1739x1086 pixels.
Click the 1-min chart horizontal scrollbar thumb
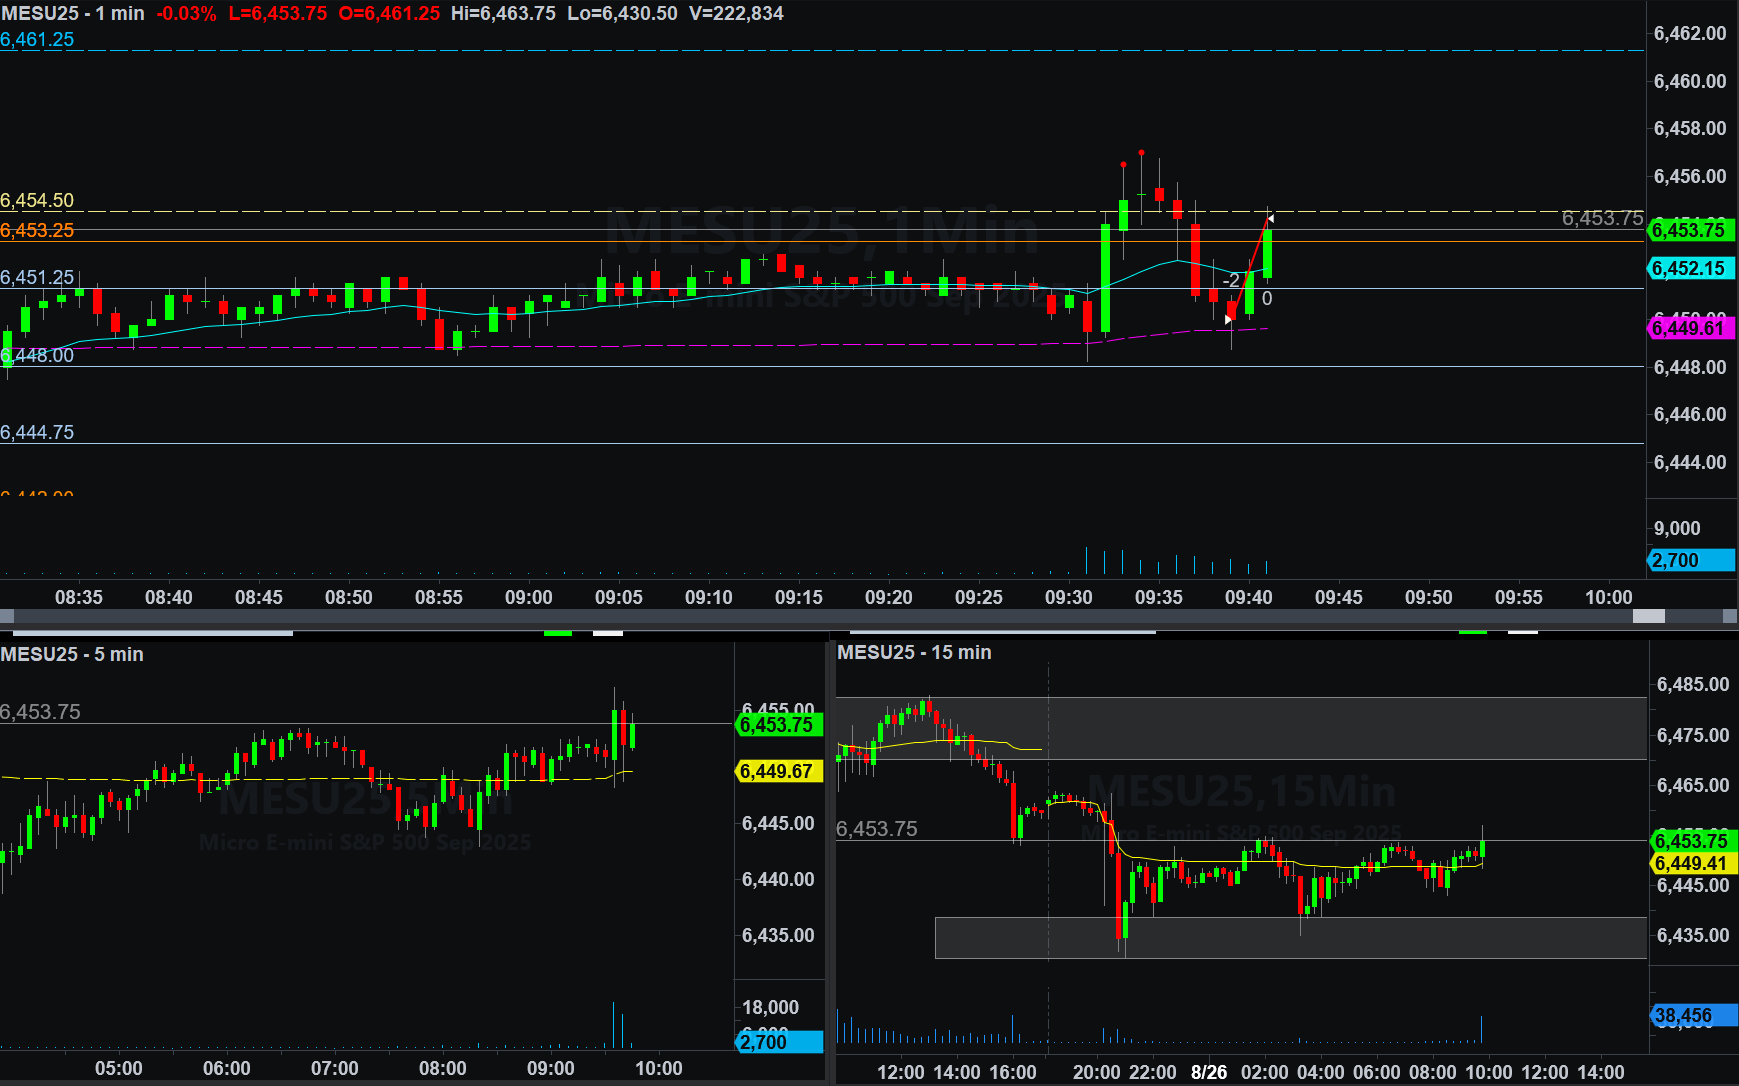(x=1648, y=616)
